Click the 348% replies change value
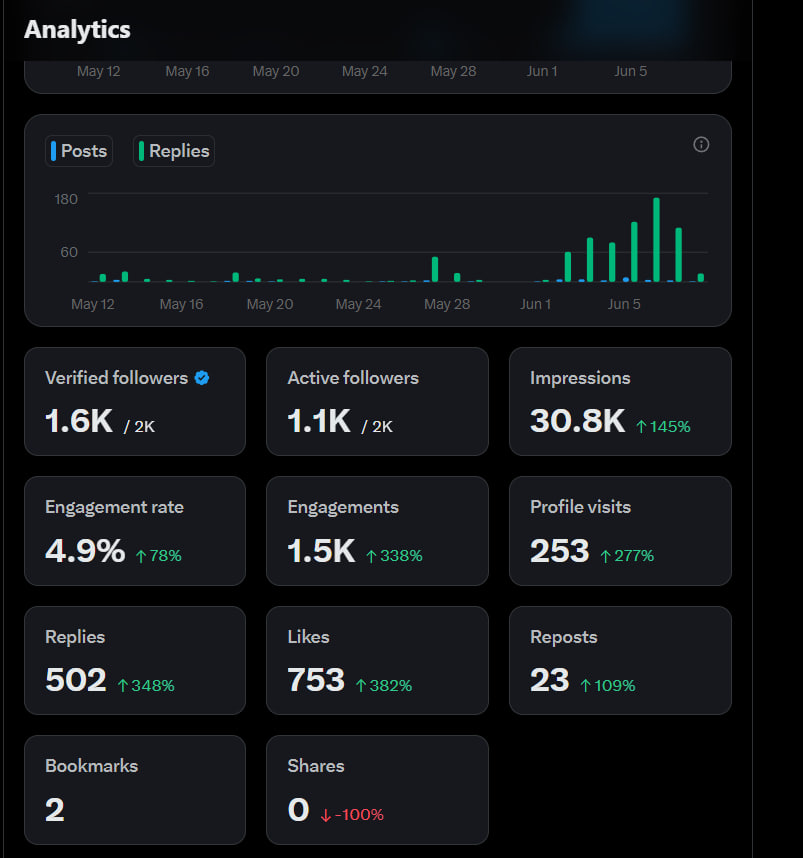The image size is (803, 858). [146, 685]
